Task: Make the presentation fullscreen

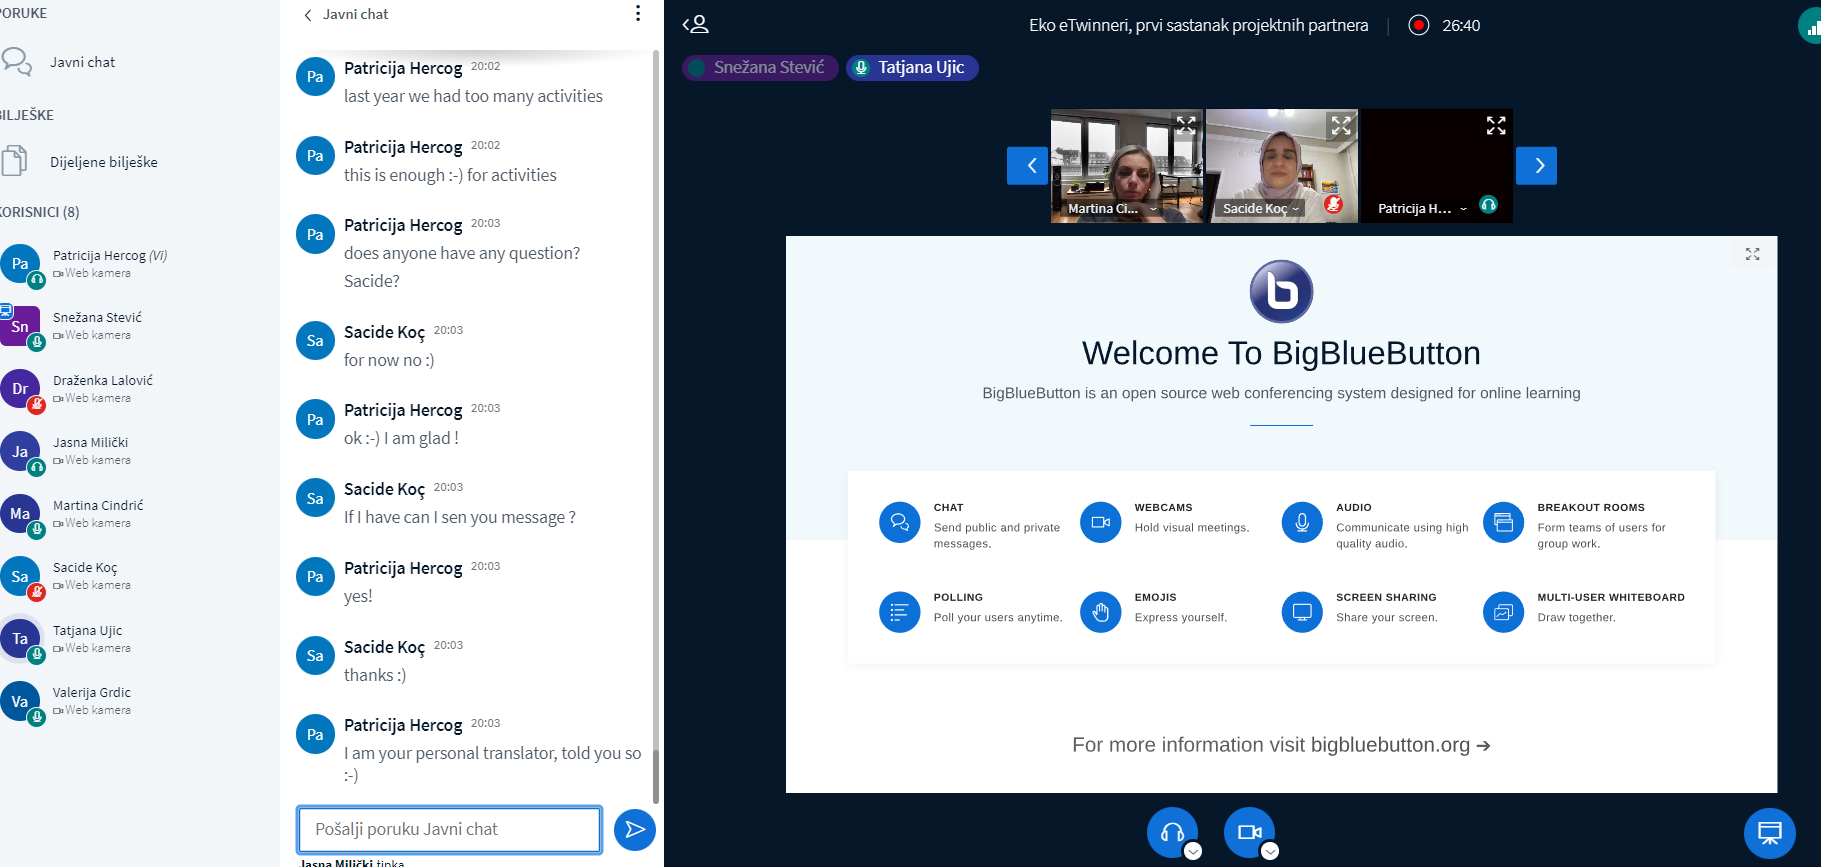Action: [1752, 254]
